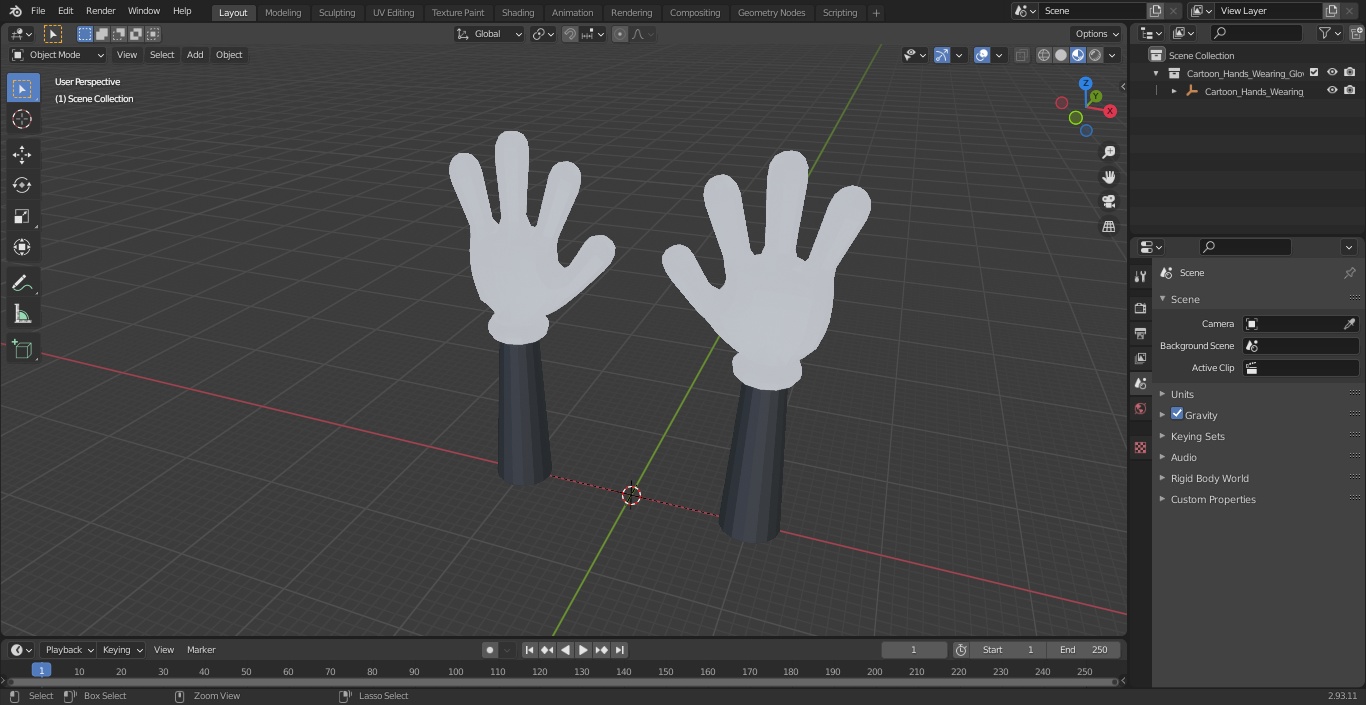The image size is (1366, 705).
Task: Select the Annotate pencil tool
Action: pos(22,284)
